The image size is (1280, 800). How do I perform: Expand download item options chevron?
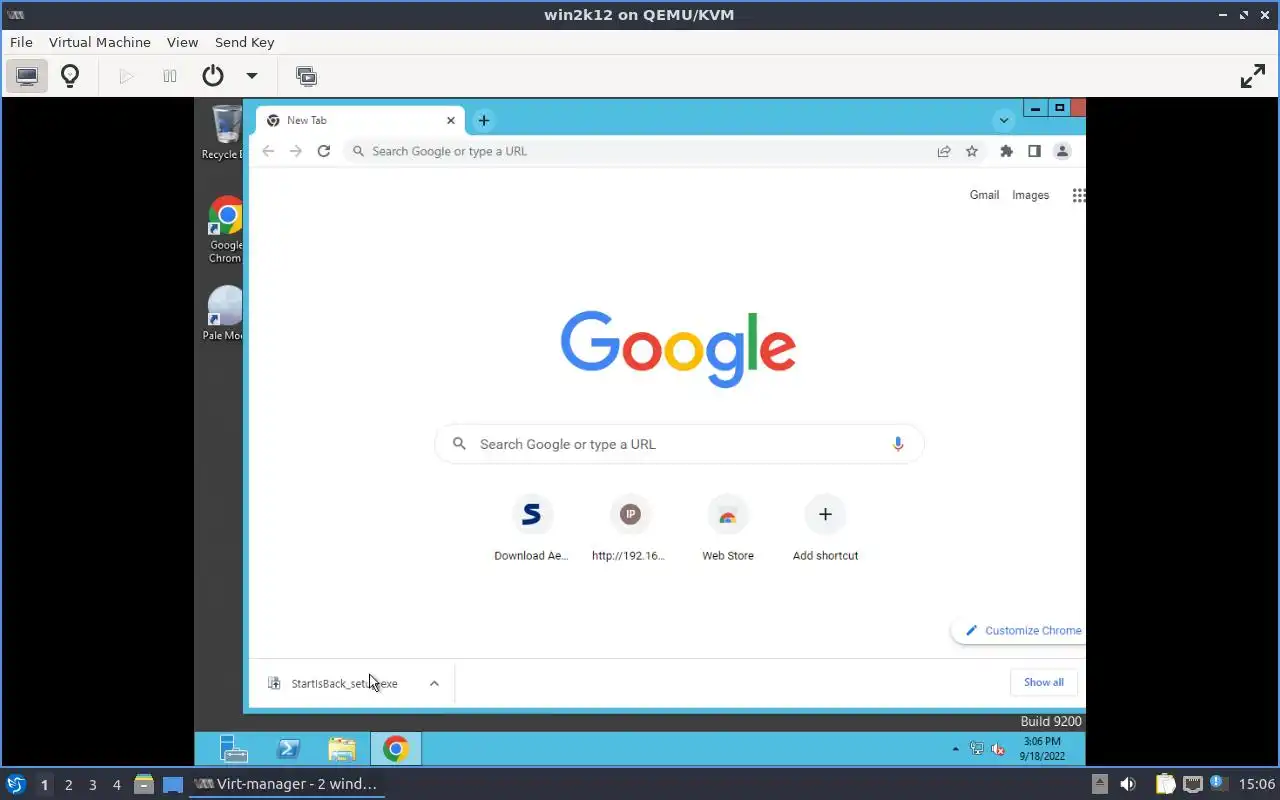(x=434, y=683)
